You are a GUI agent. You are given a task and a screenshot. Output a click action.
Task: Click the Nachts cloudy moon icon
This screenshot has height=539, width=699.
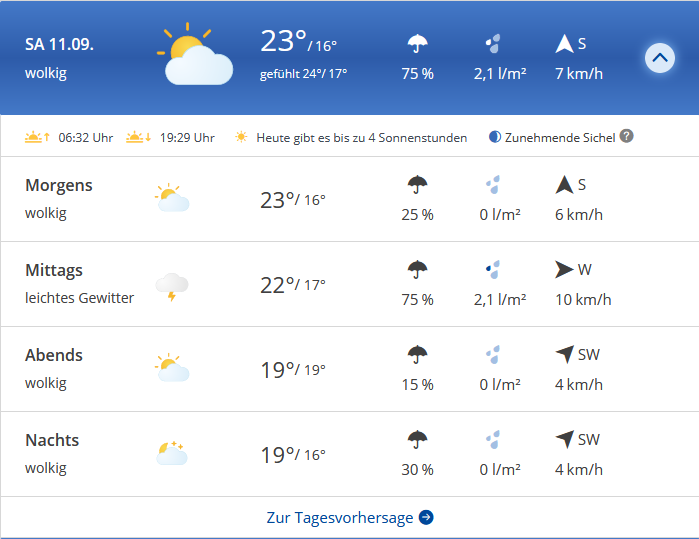pos(171,454)
